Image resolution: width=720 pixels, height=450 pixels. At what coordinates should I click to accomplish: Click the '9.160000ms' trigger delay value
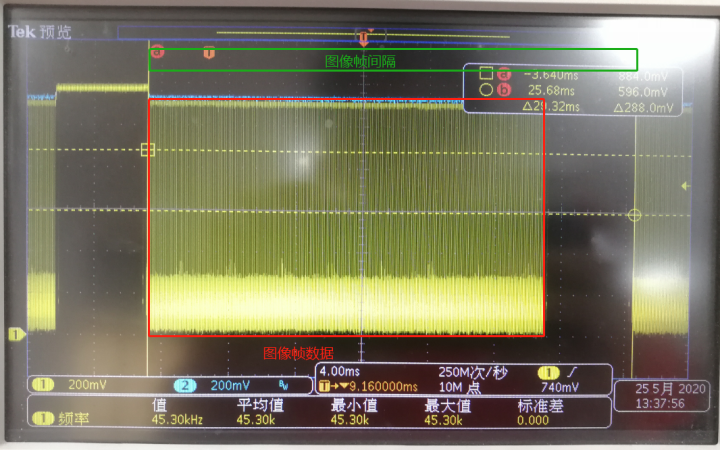384,387
